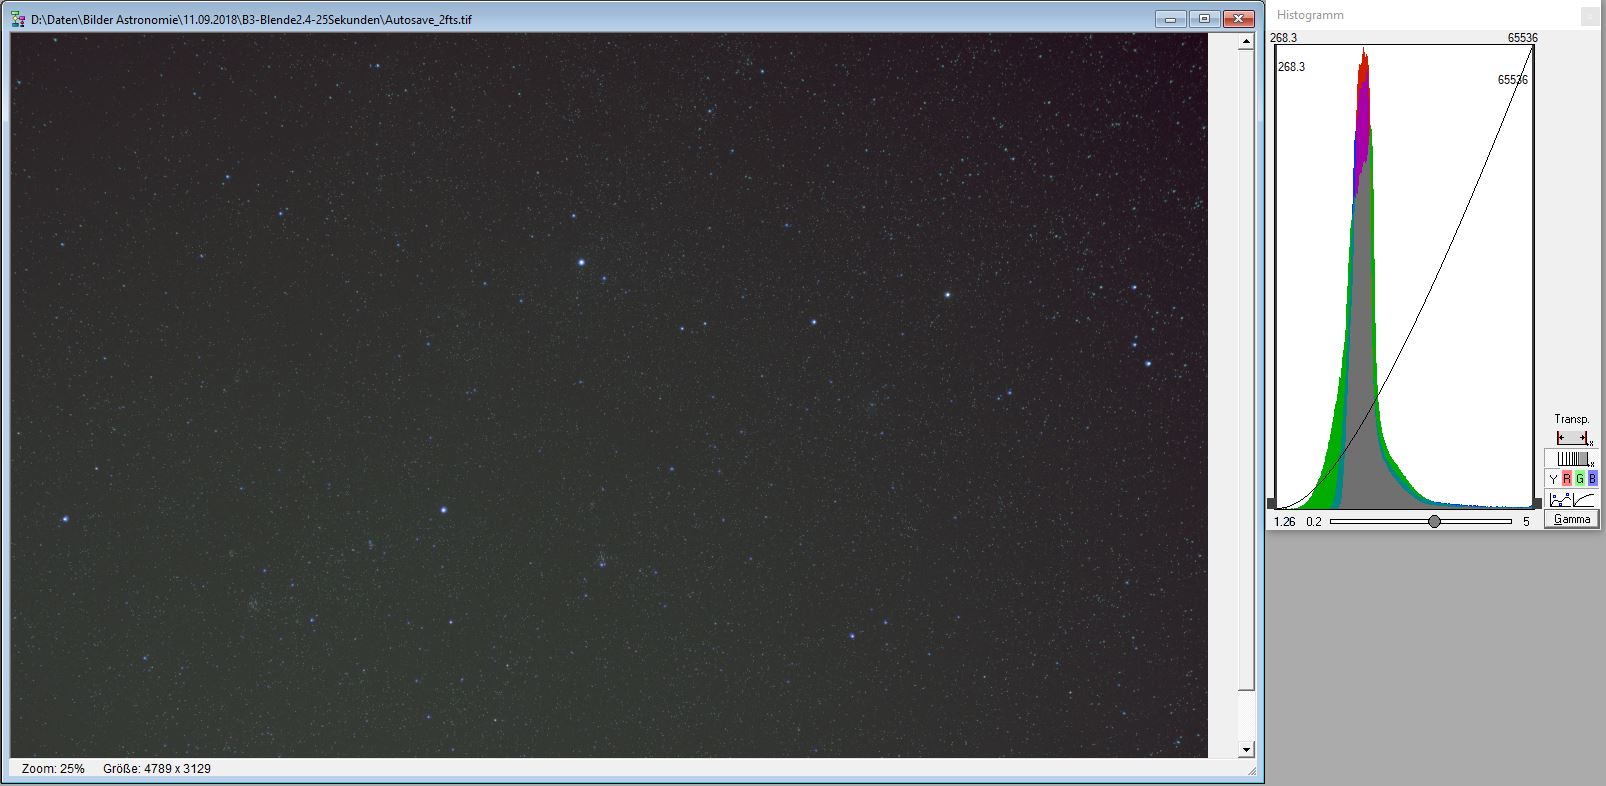Toggle the Y luminance channel
The image size is (1606, 786).
pyautogui.click(x=1553, y=479)
